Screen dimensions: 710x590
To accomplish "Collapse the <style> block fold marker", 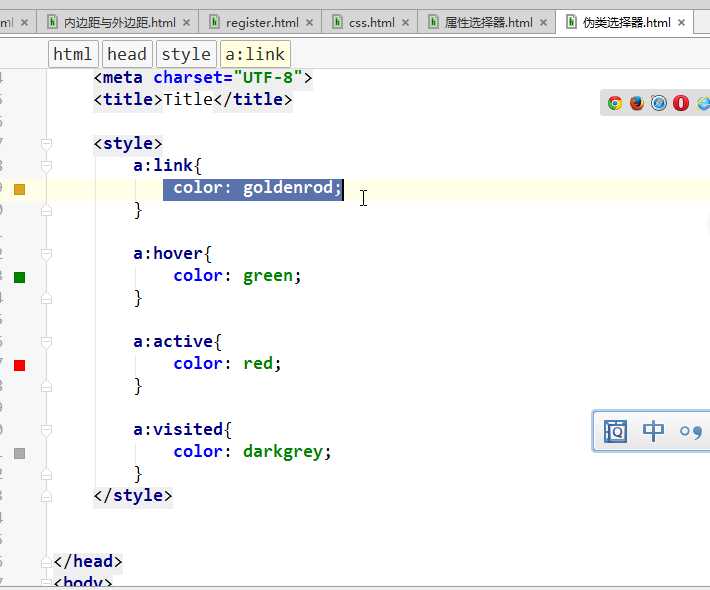I will (46, 144).
